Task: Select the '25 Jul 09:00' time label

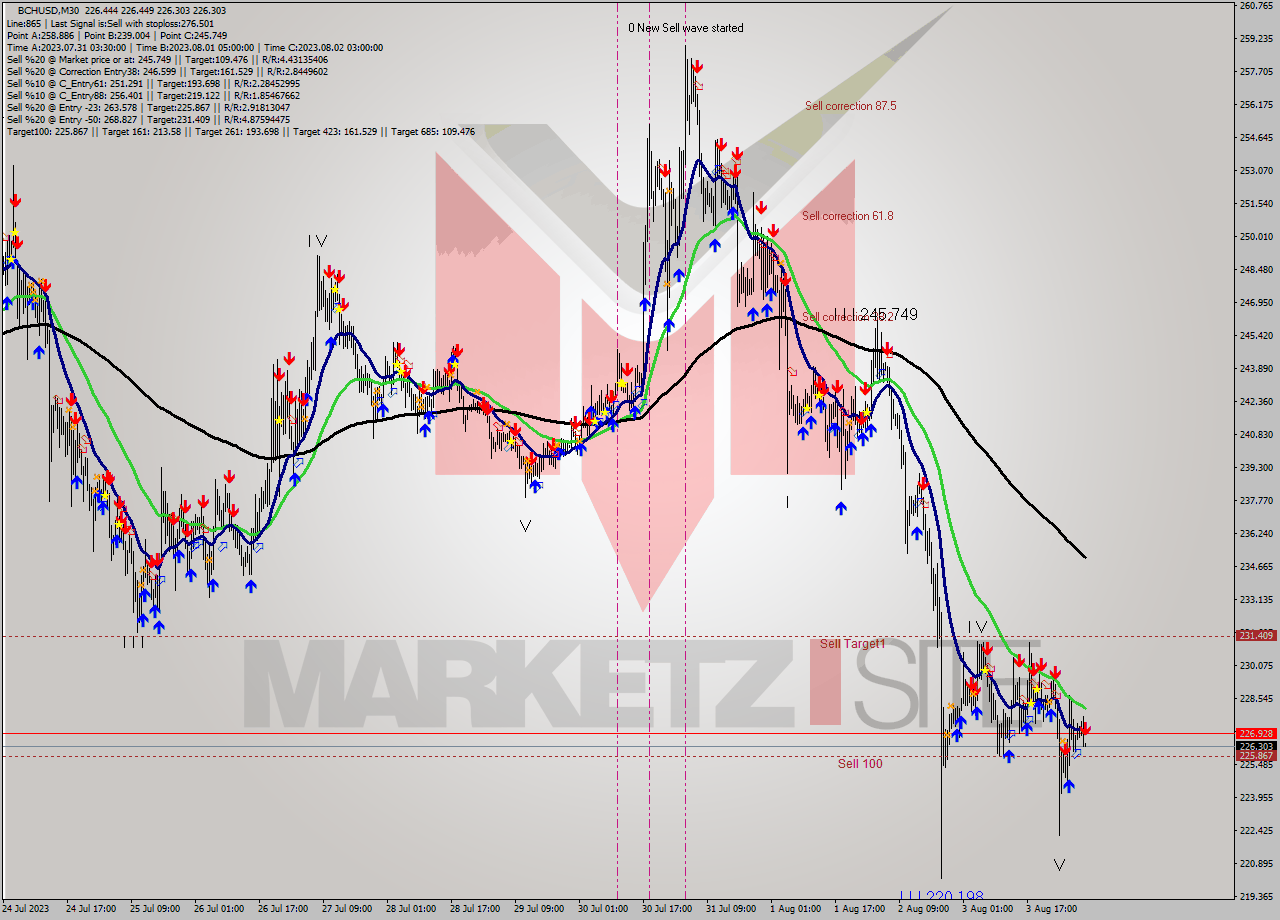Action: click(154, 910)
